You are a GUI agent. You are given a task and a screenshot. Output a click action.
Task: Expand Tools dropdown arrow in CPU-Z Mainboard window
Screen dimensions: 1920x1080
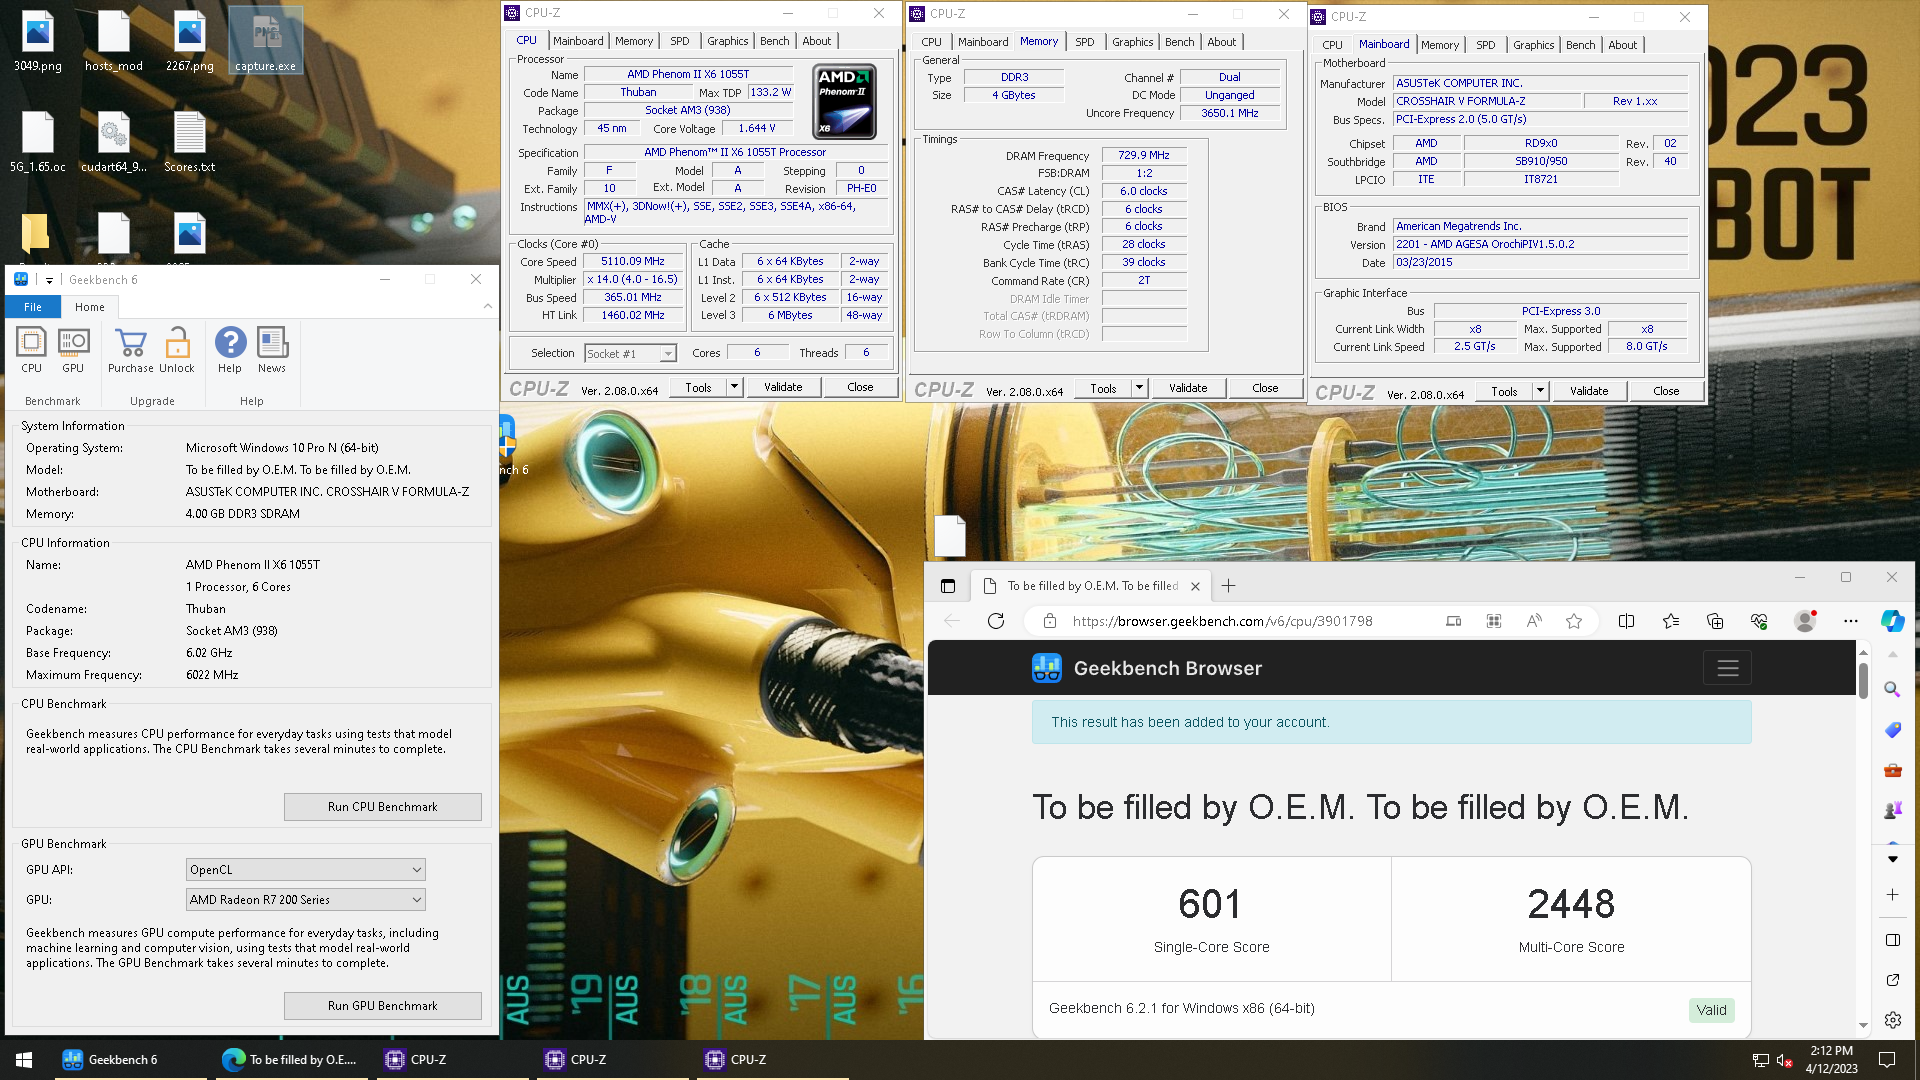[x=1541, y=391]
